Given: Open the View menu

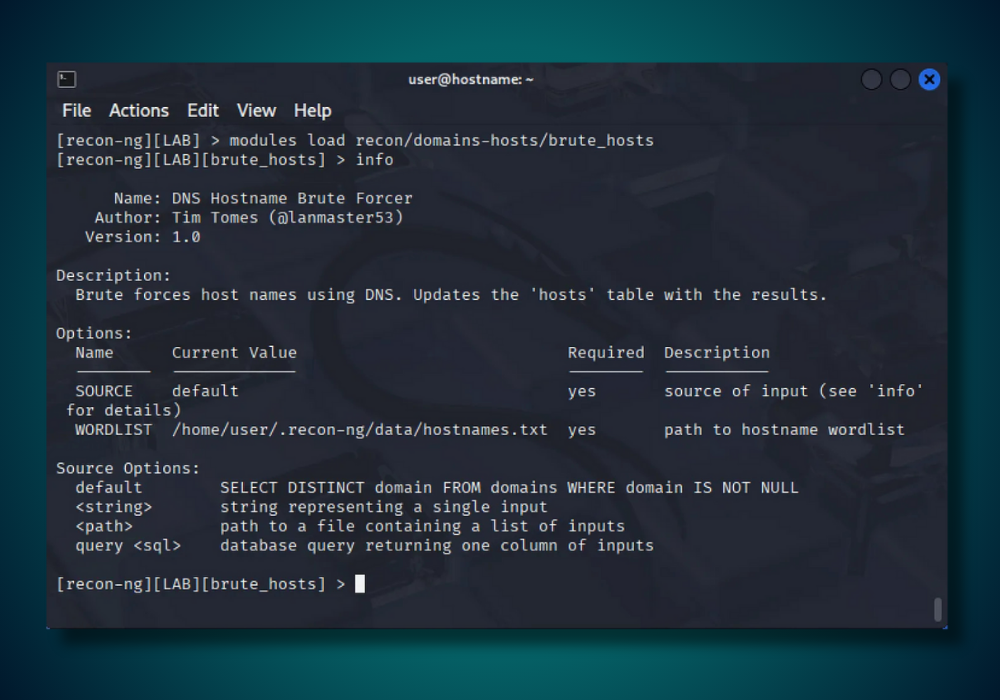Looking at the screenshot, I should click(x=256, y=111).
